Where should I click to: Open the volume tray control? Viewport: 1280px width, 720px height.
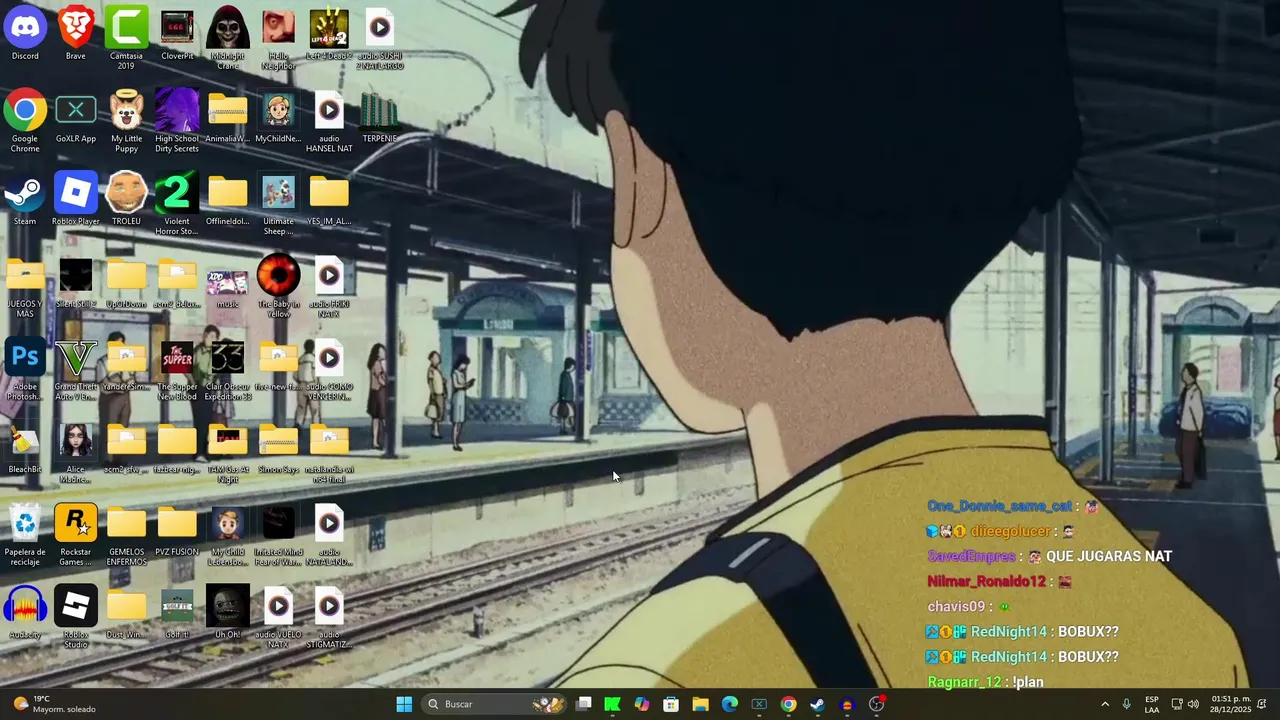[1193, 704]
